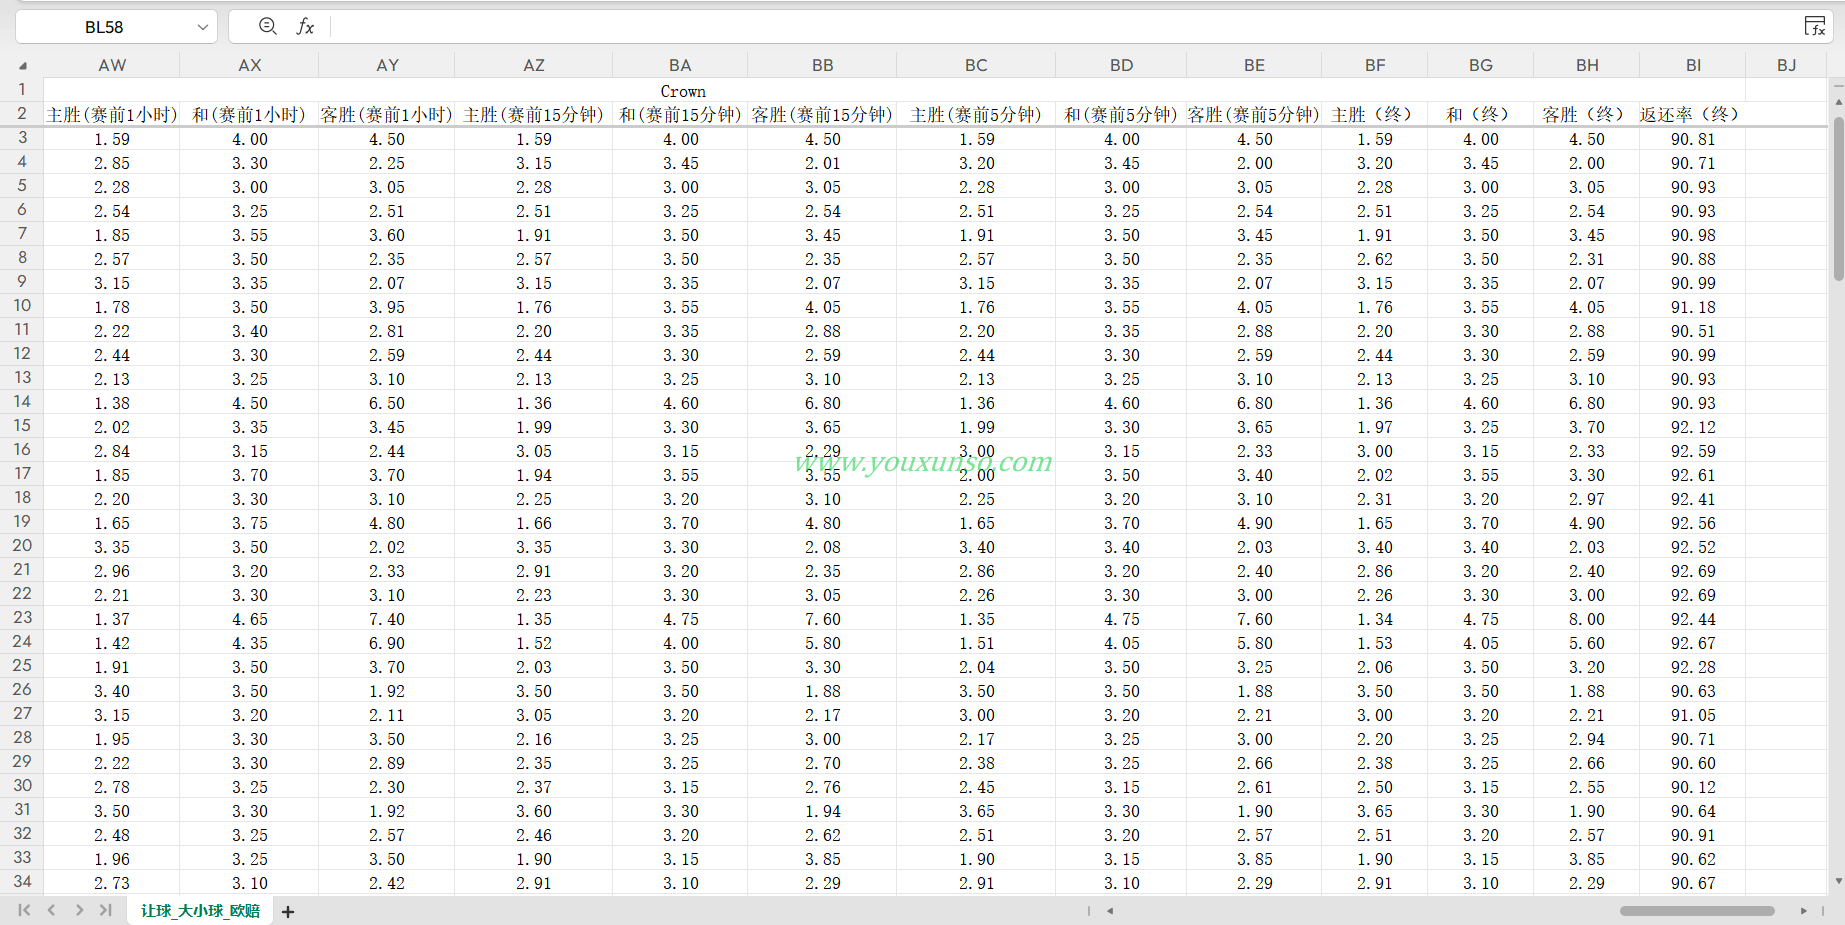
Task: Select column AZ header
Action: [x=534, y=65]
